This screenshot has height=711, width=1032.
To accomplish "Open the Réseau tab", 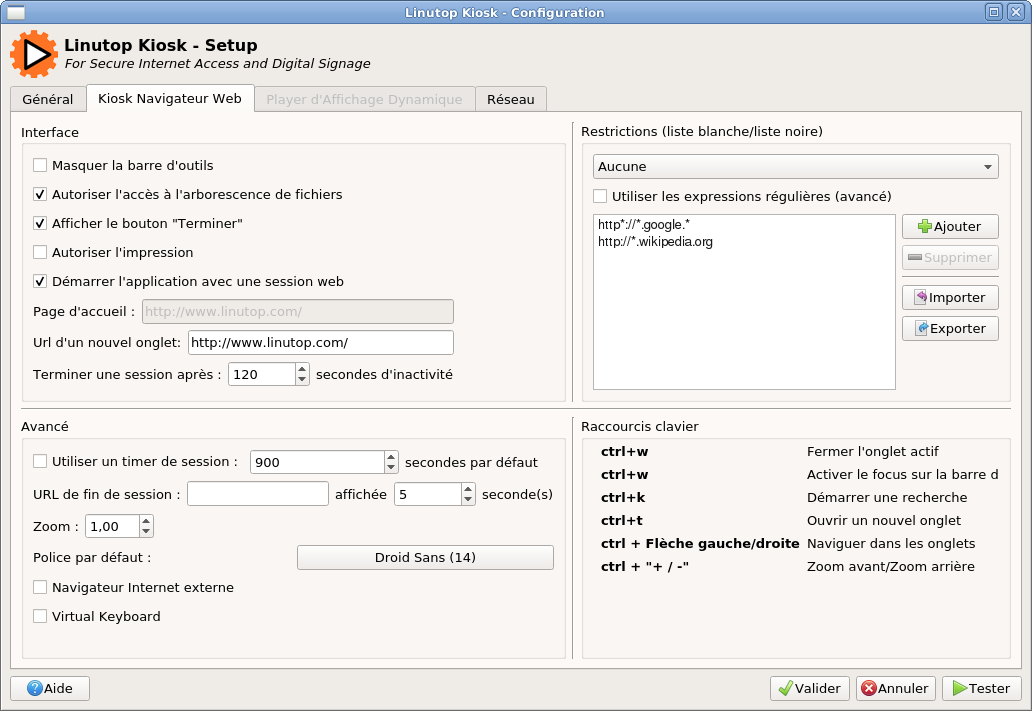I will [511, 99].
